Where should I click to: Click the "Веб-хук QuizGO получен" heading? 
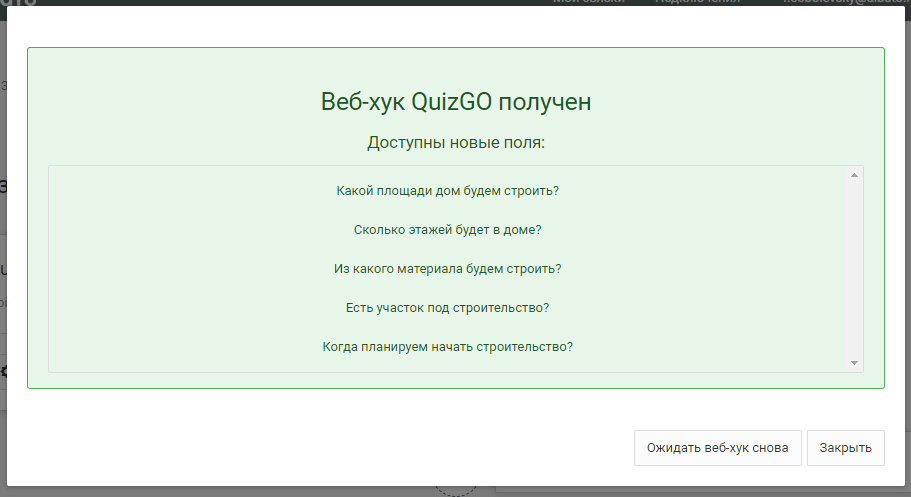coord(455,102)
